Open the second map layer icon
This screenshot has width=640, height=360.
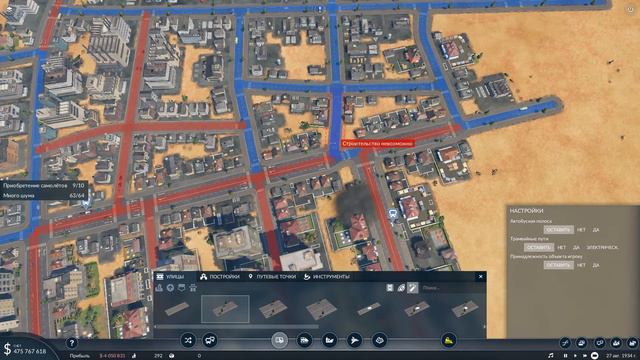coord(582,343)
